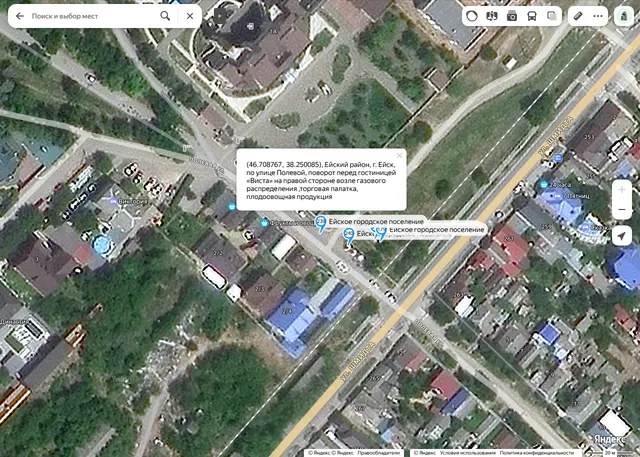The image size is (640, 457).
Task: Open routes via the map-with-arrows icon
Action: [492, 16]
